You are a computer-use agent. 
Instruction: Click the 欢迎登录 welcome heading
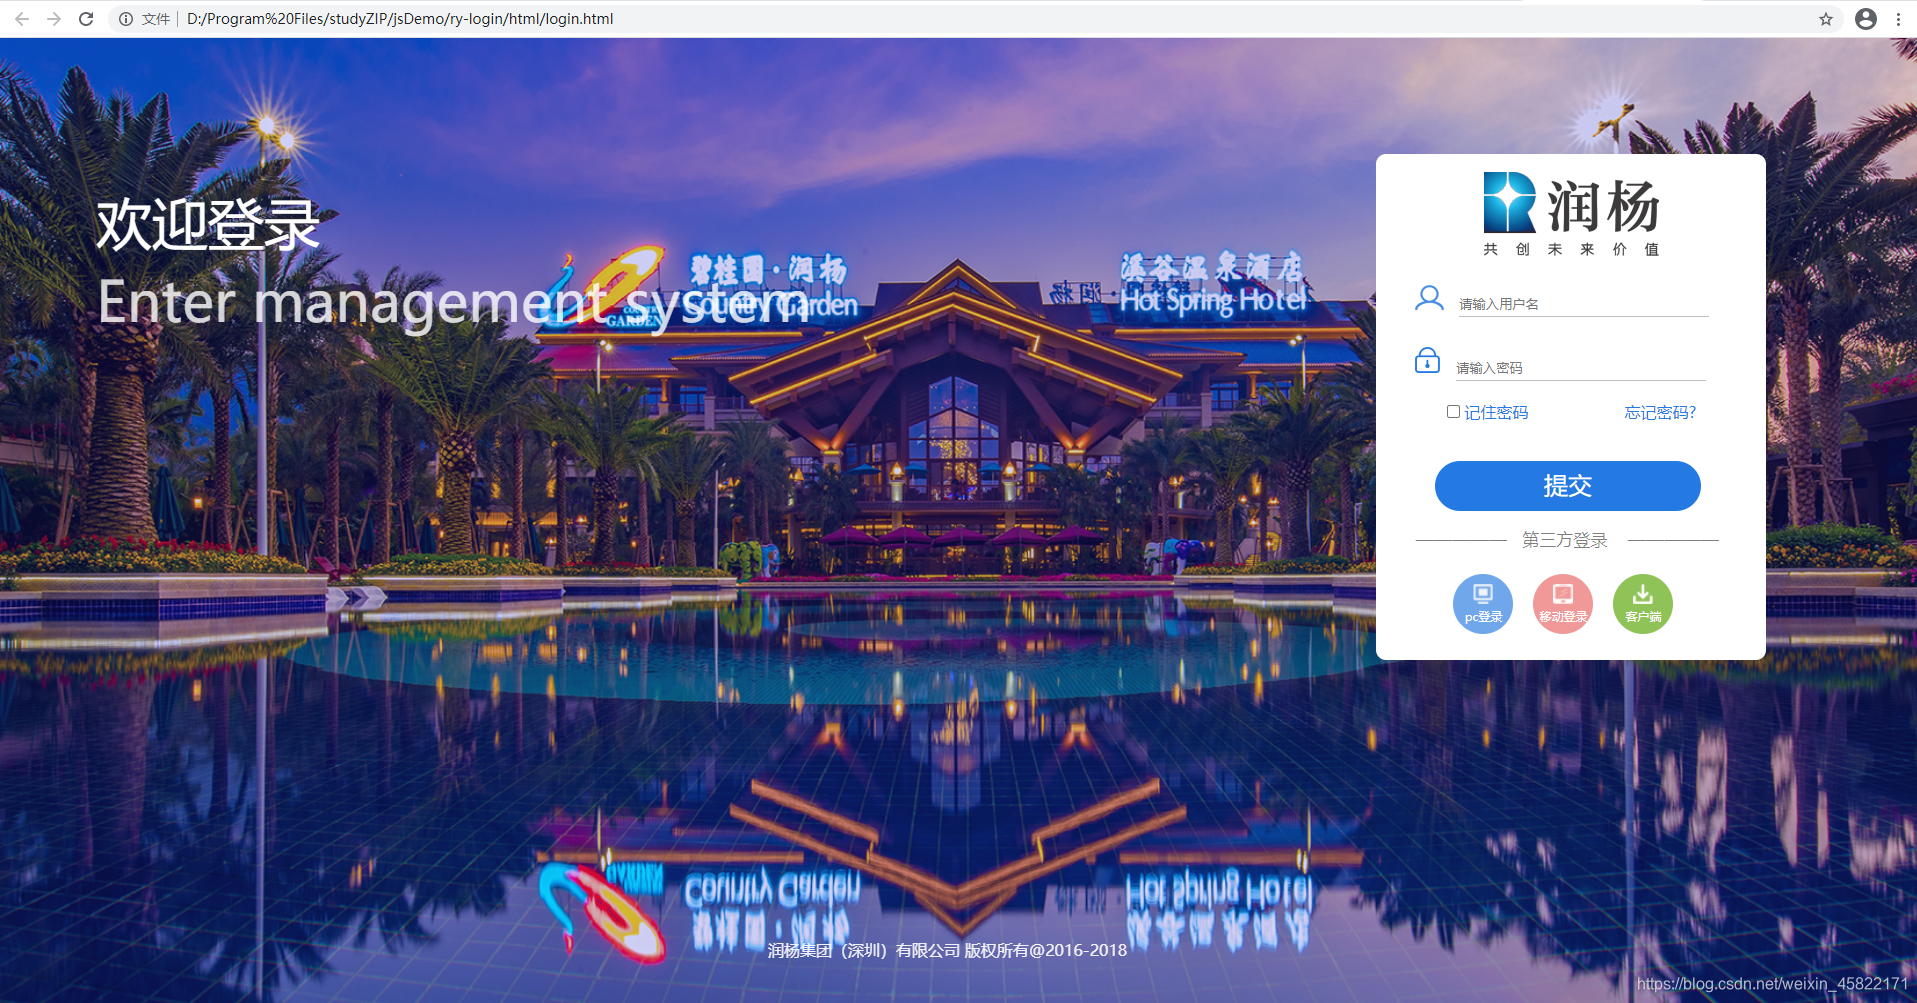point(208,224)
